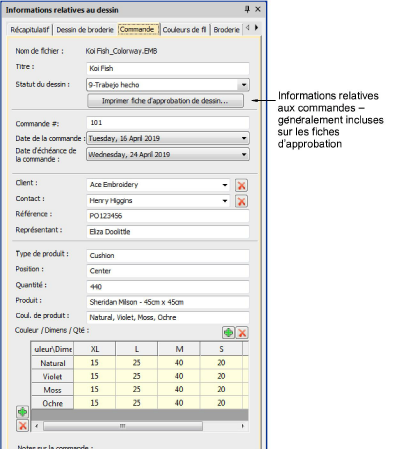This screenshot has width=397, height=449.
Task: Open the Date d'échéance date picker
Action: point(244,154)
